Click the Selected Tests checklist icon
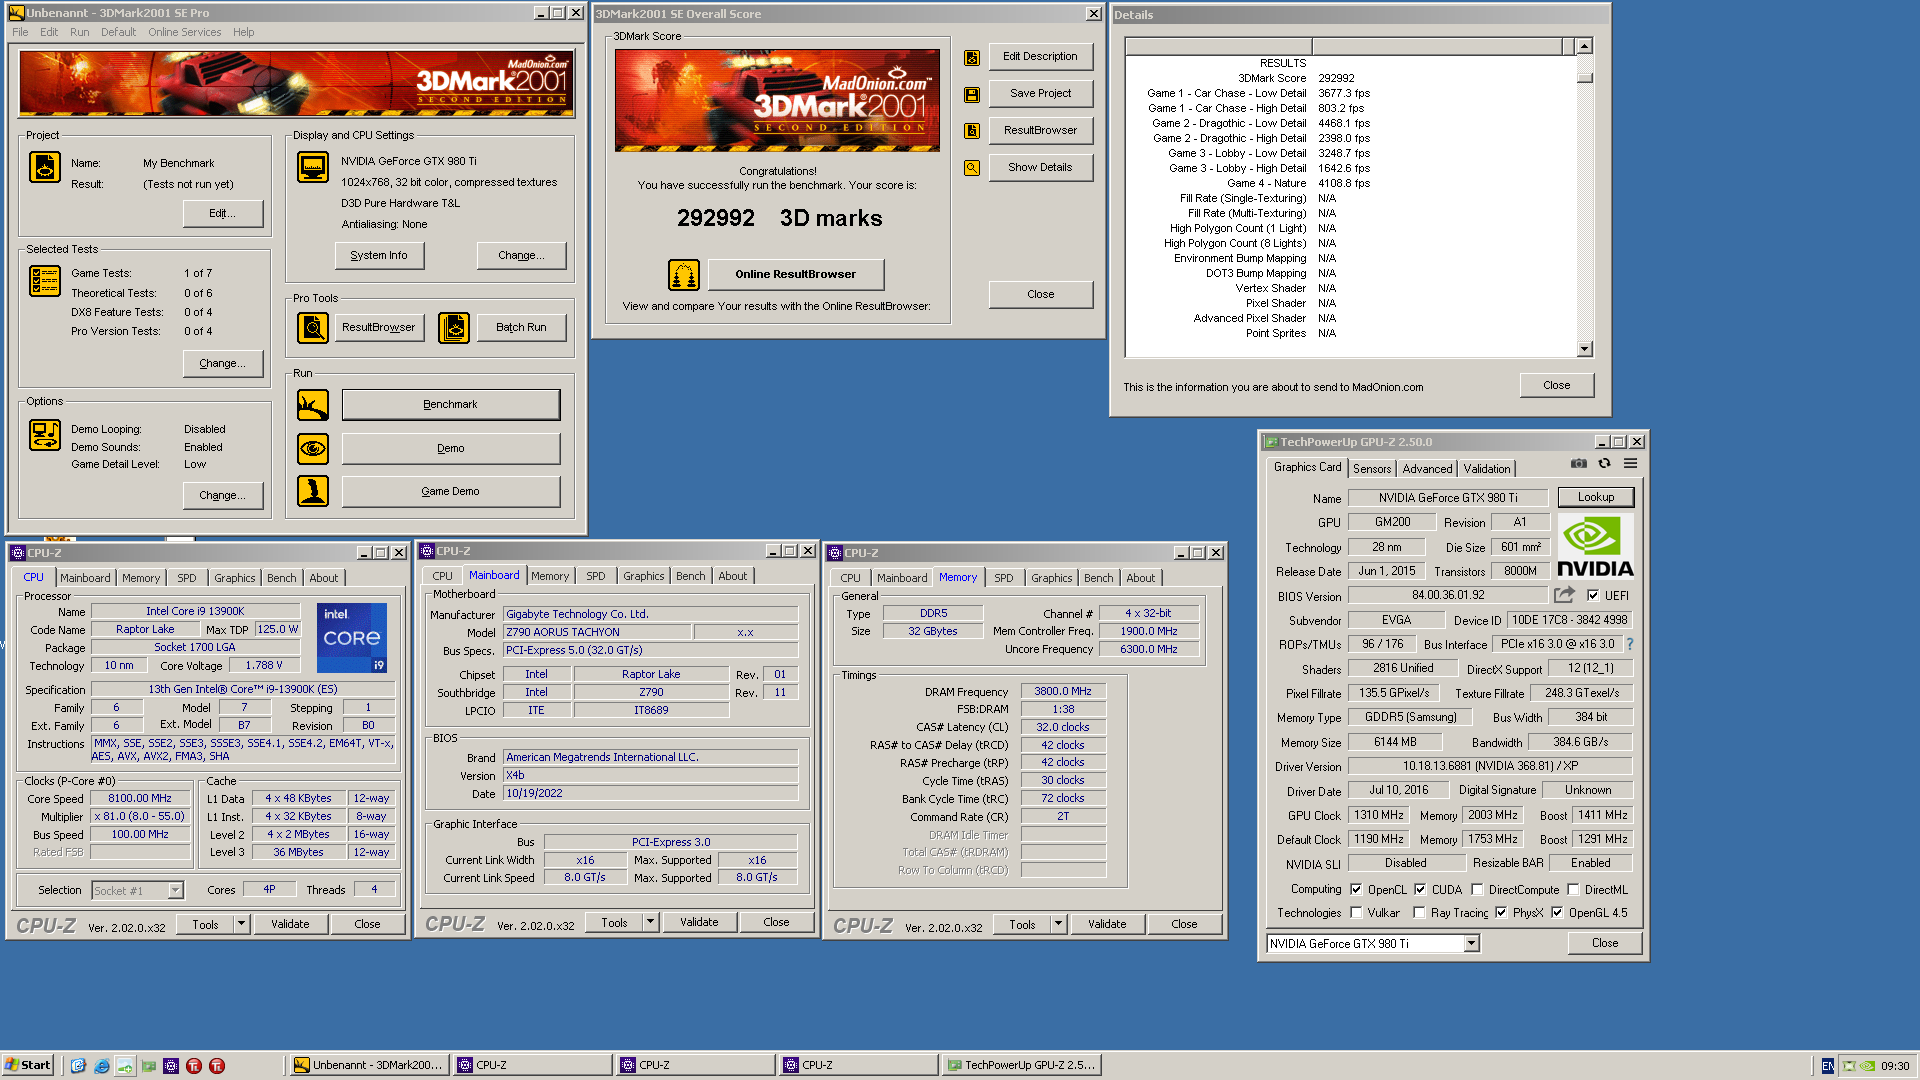1920x1080 pixels. [45, 281]
